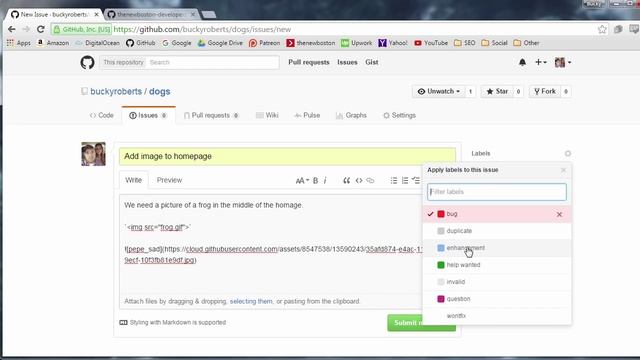
Task: Apply italic formatting in editor
Action: 325,180
